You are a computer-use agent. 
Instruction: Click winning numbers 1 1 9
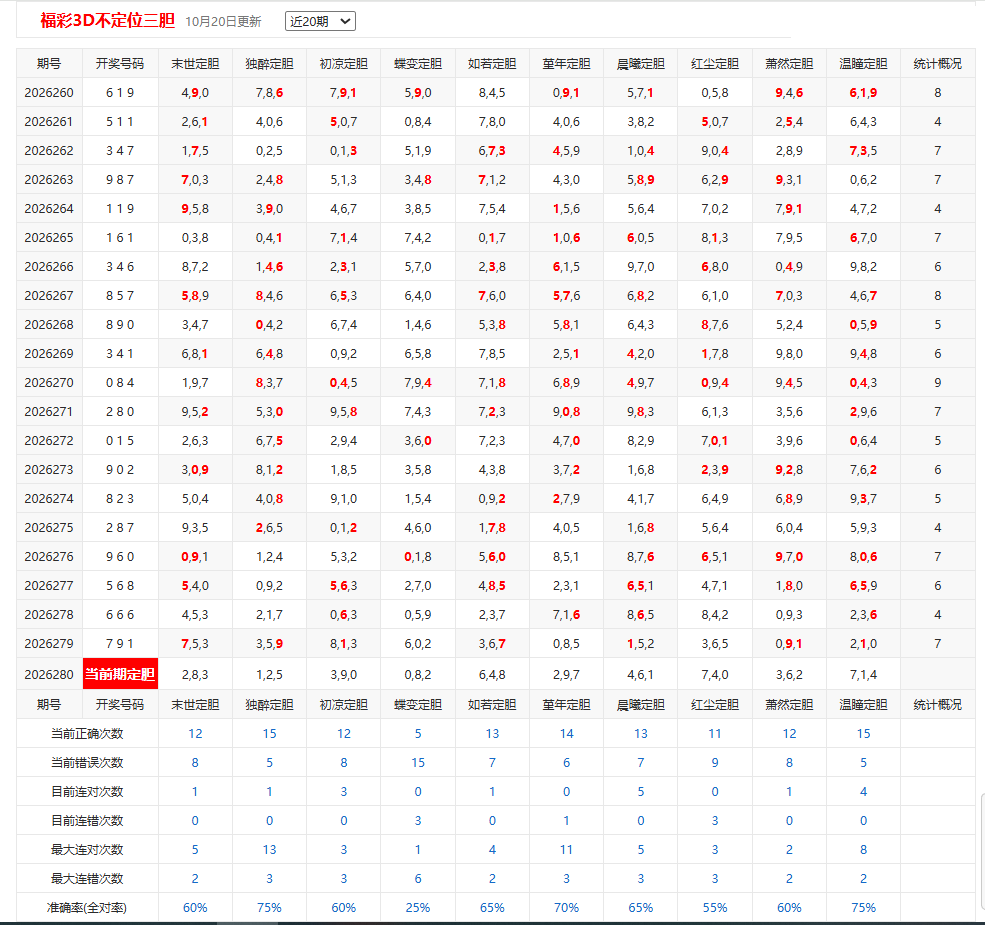[x=120, y=209]
